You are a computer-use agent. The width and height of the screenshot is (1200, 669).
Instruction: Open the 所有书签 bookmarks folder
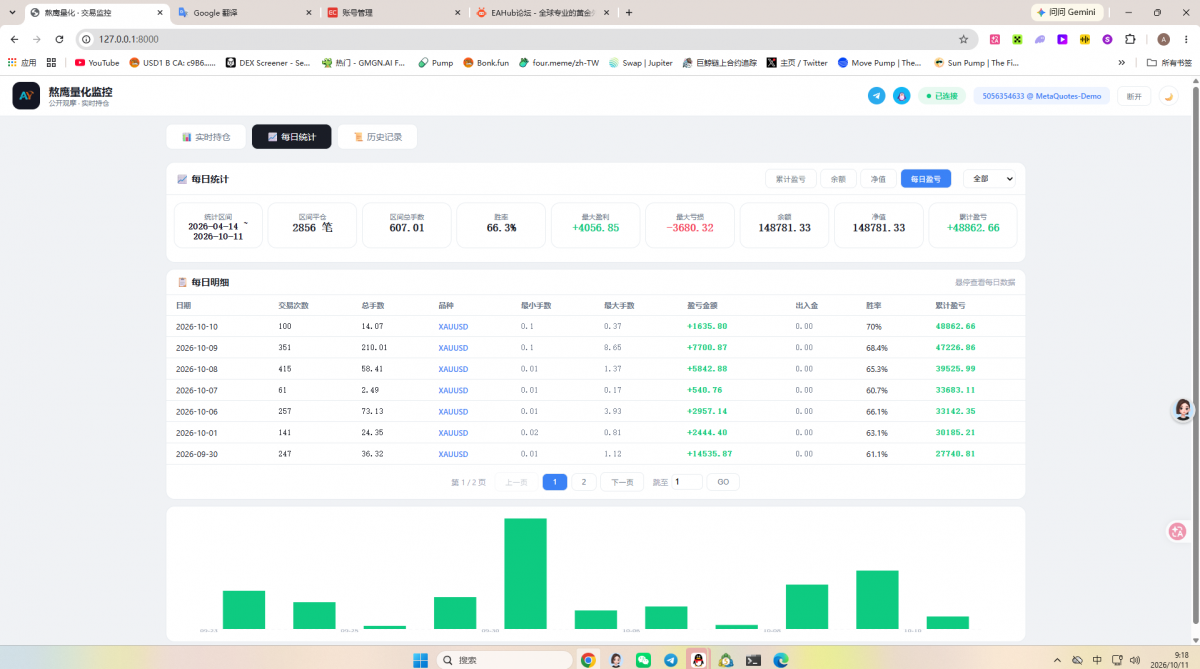coord(1169,62)
